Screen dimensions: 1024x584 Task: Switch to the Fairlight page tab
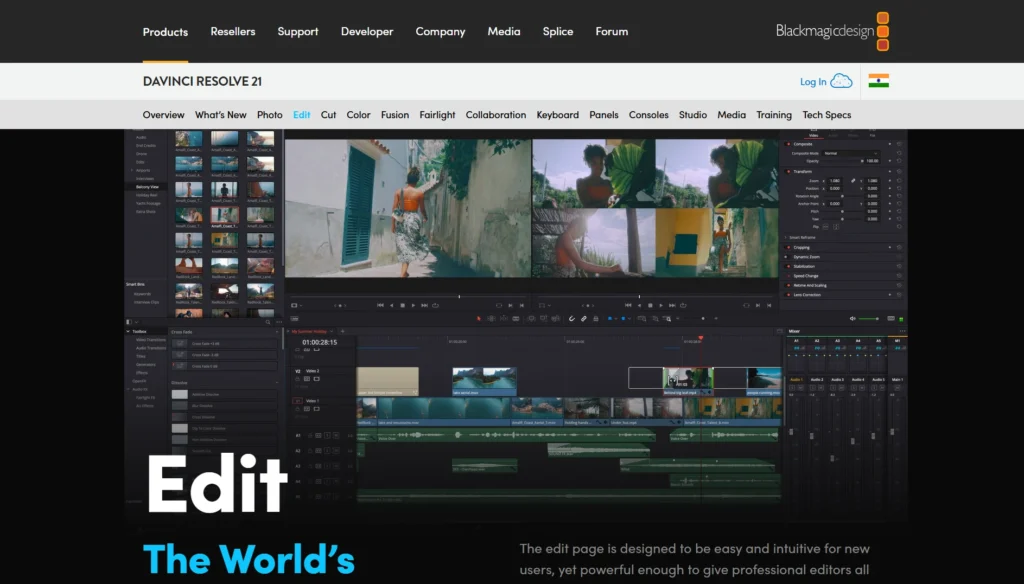(x=437, y=115)
